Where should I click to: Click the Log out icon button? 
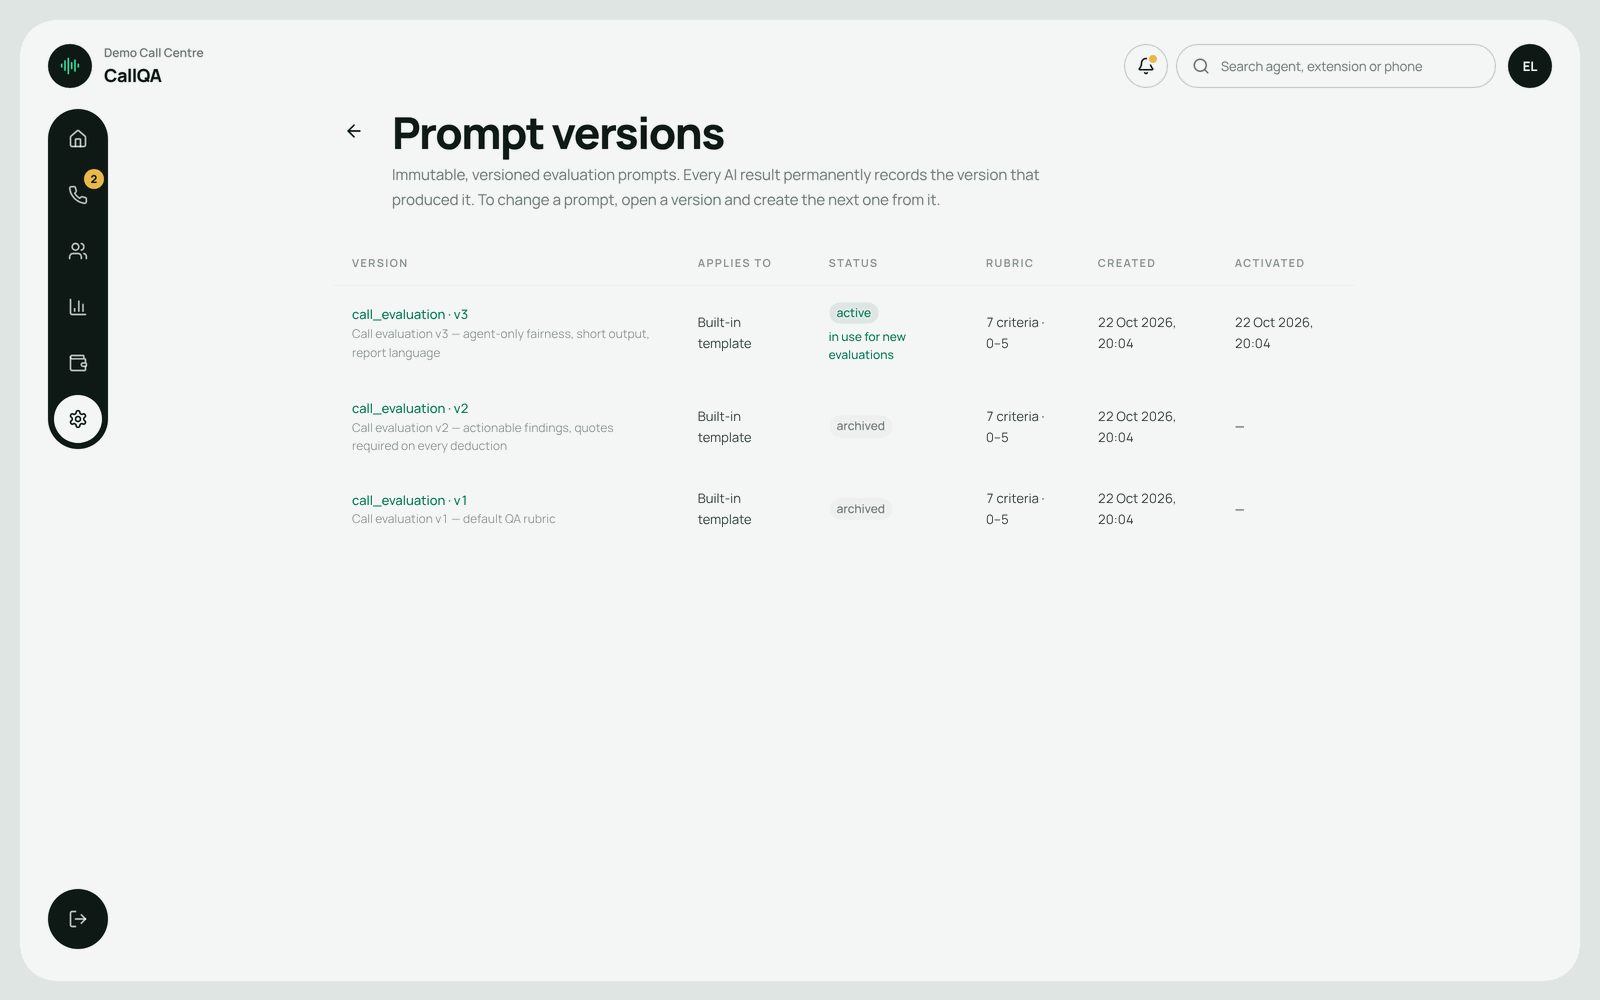click(78, 919)
